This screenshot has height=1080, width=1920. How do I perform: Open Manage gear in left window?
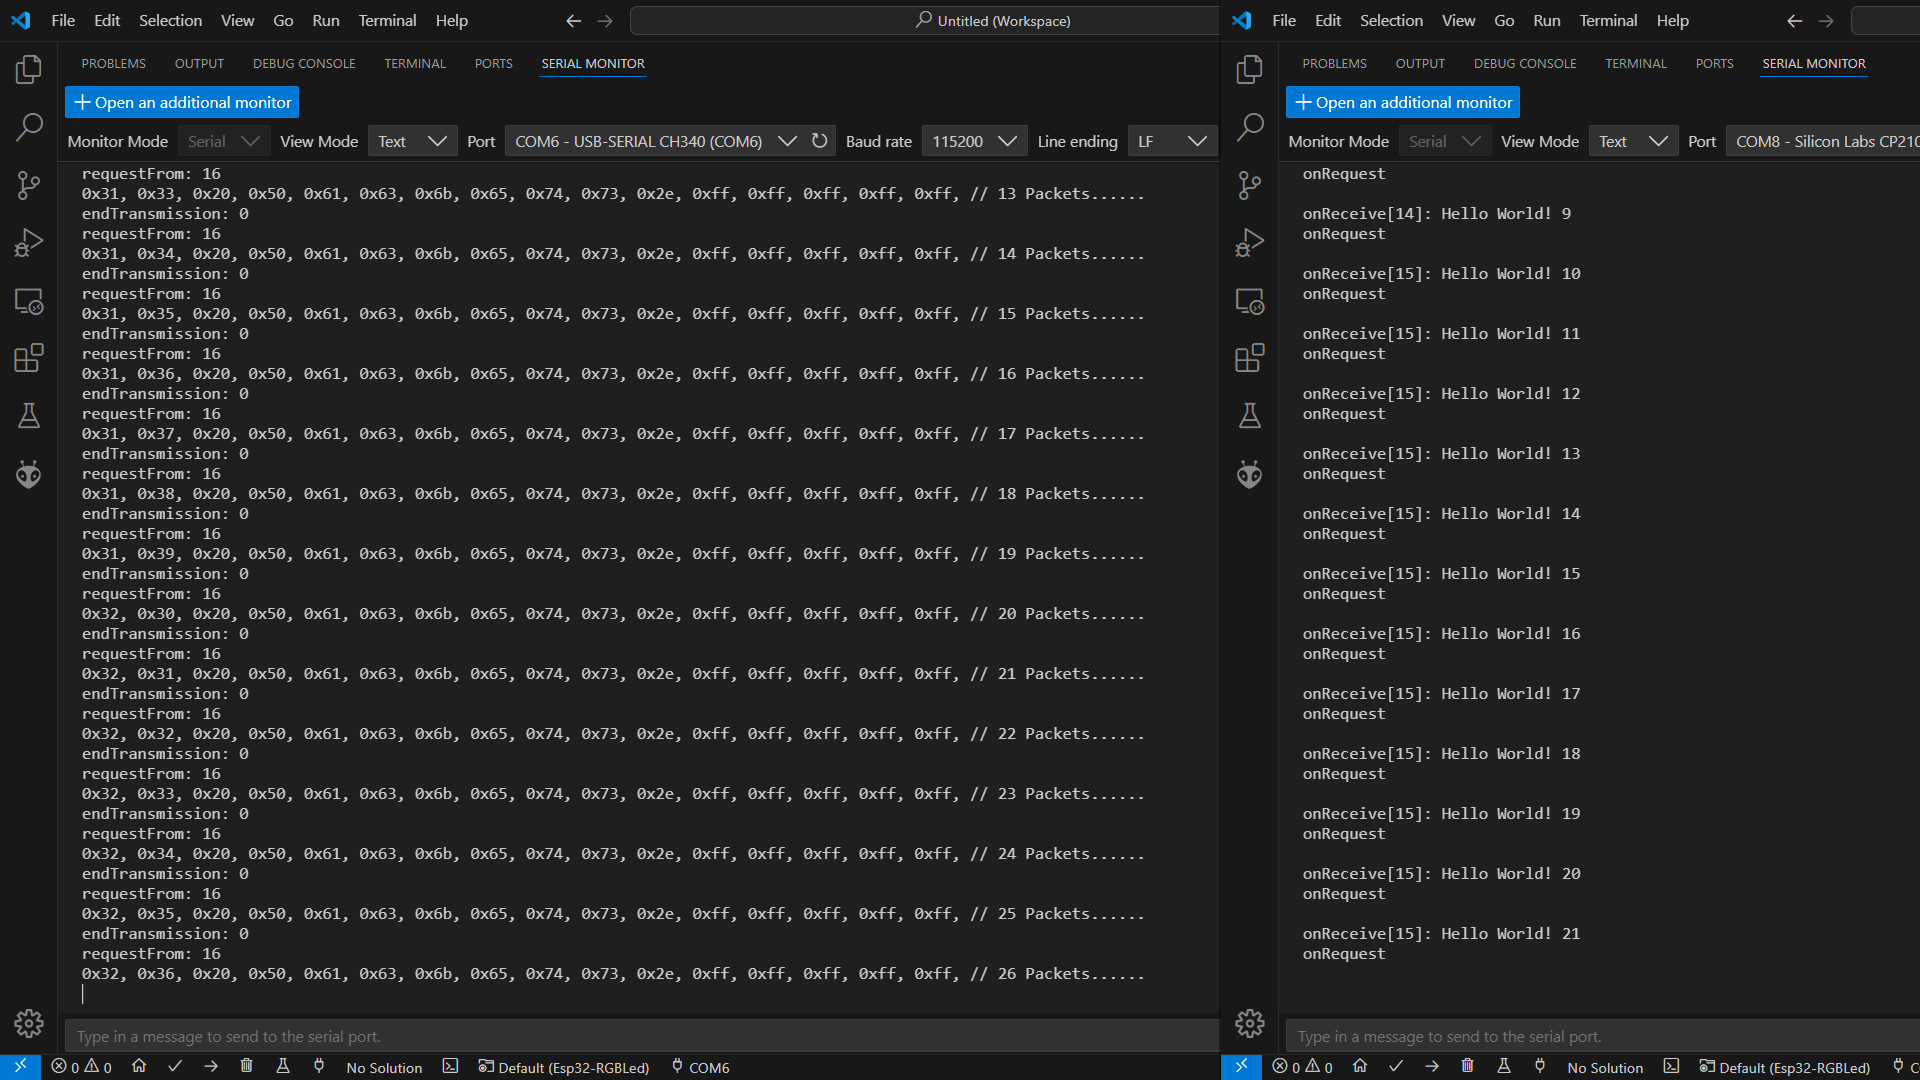29,1023
